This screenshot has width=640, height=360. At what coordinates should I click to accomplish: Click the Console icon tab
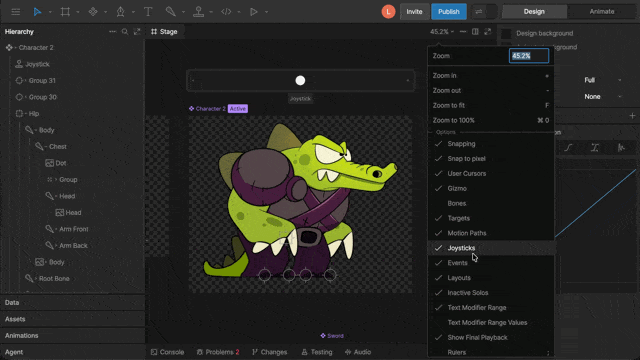coord(154,352)
